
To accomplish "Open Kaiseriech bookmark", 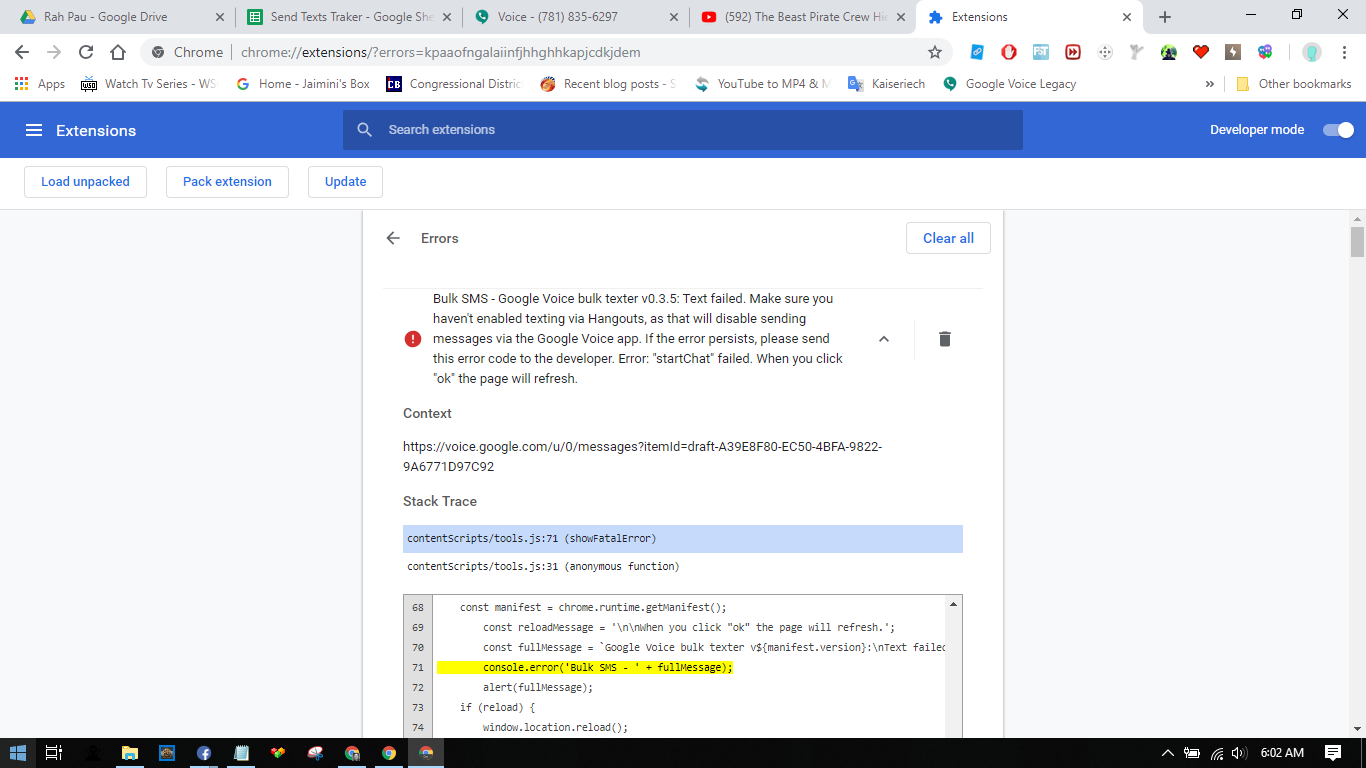I will click(886, 84).
